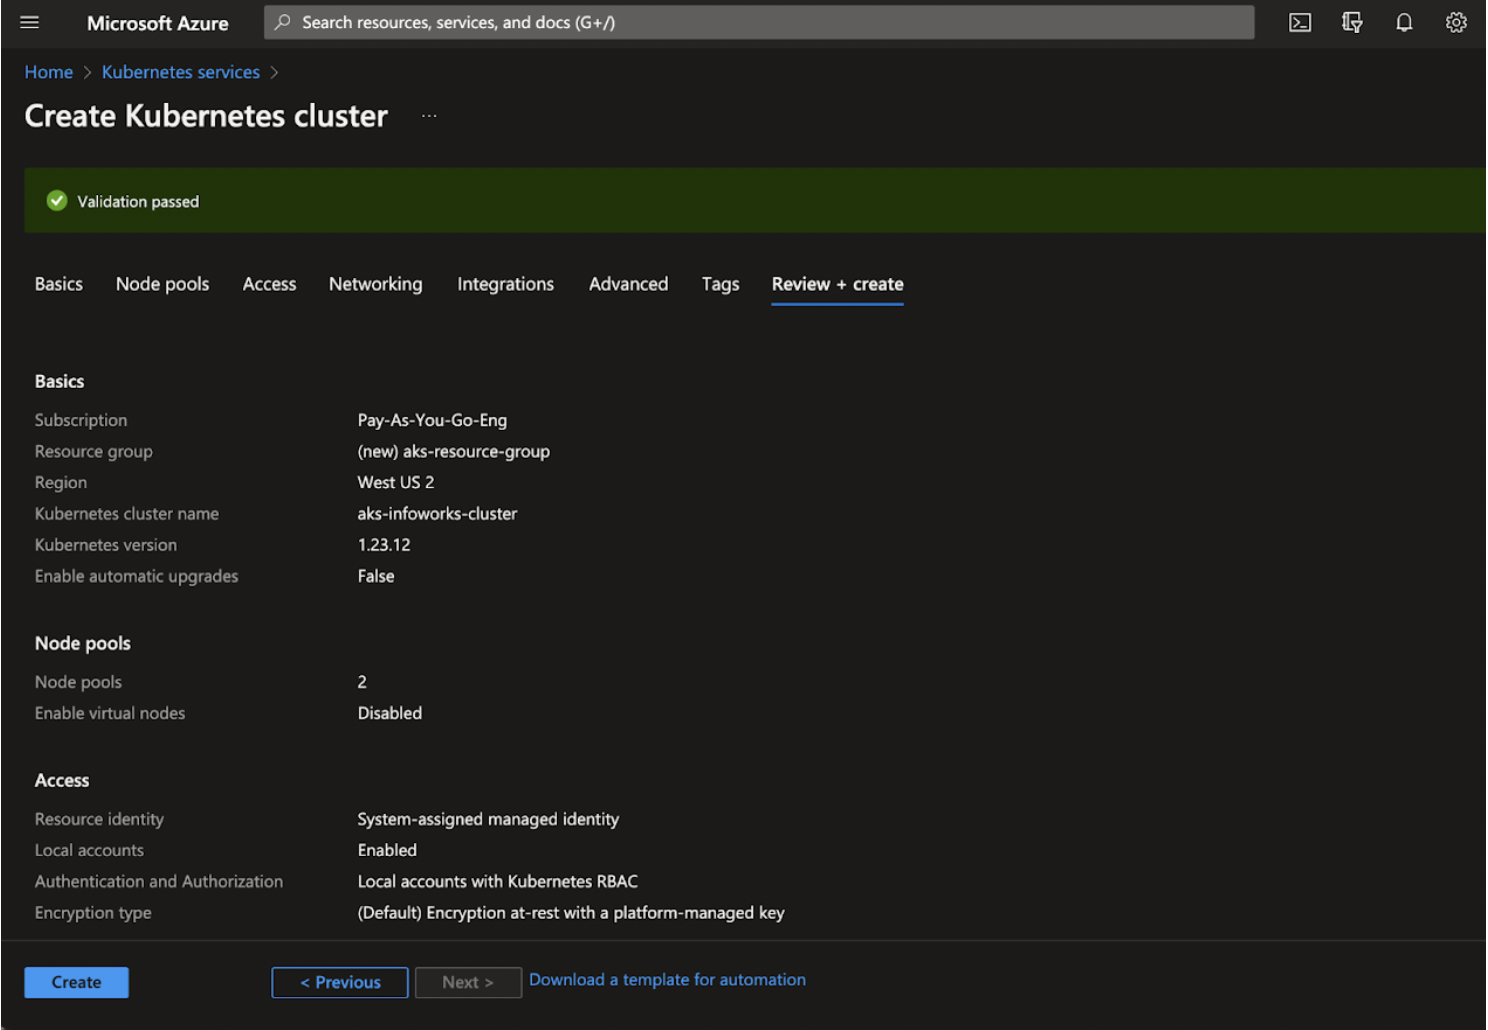Click the Kubernetes version 1.23.12

pos(385,545)
